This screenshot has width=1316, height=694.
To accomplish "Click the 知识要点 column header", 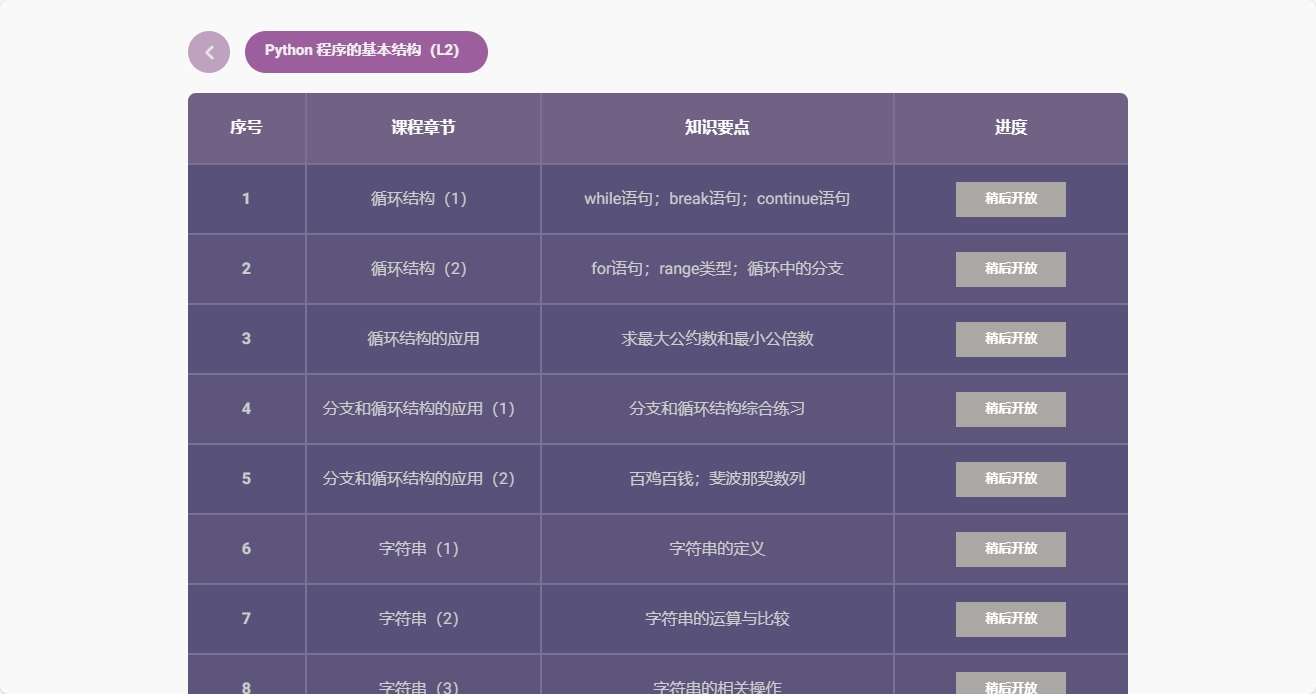I will pyautogui.click(x=717, y=128).
